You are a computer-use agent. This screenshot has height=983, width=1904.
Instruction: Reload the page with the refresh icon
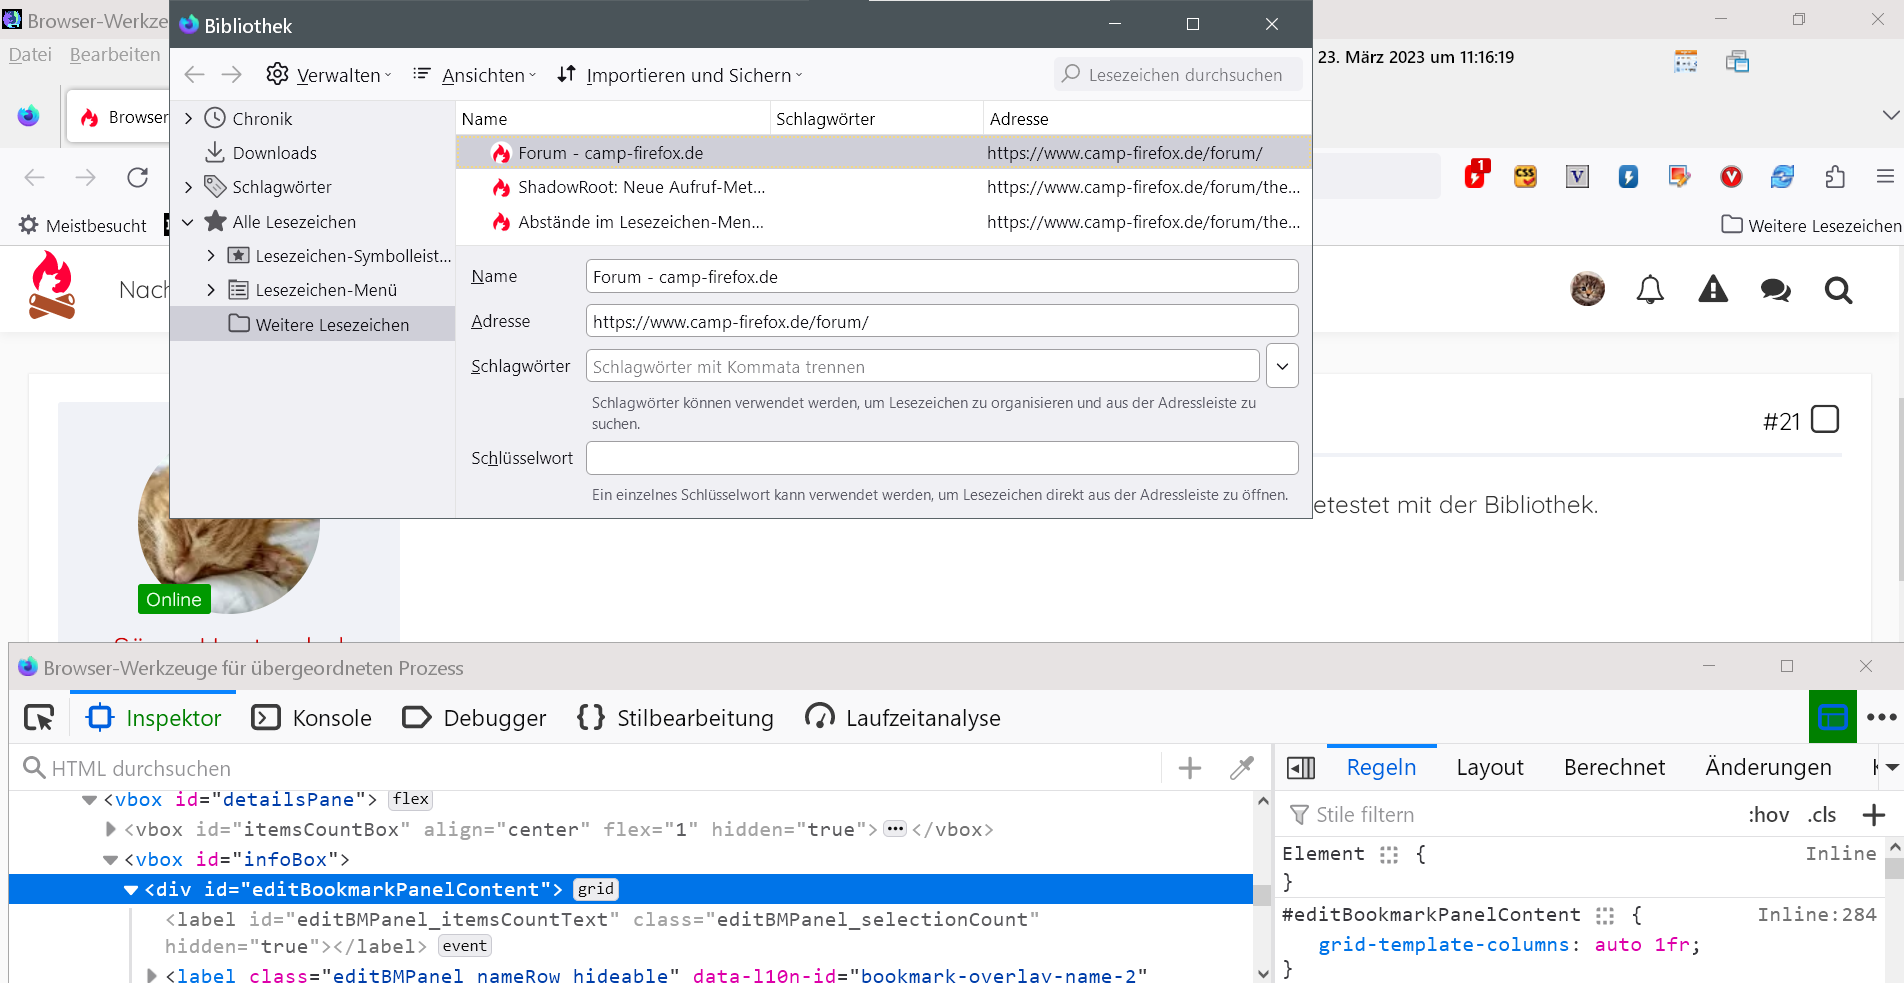click(138, 177)
